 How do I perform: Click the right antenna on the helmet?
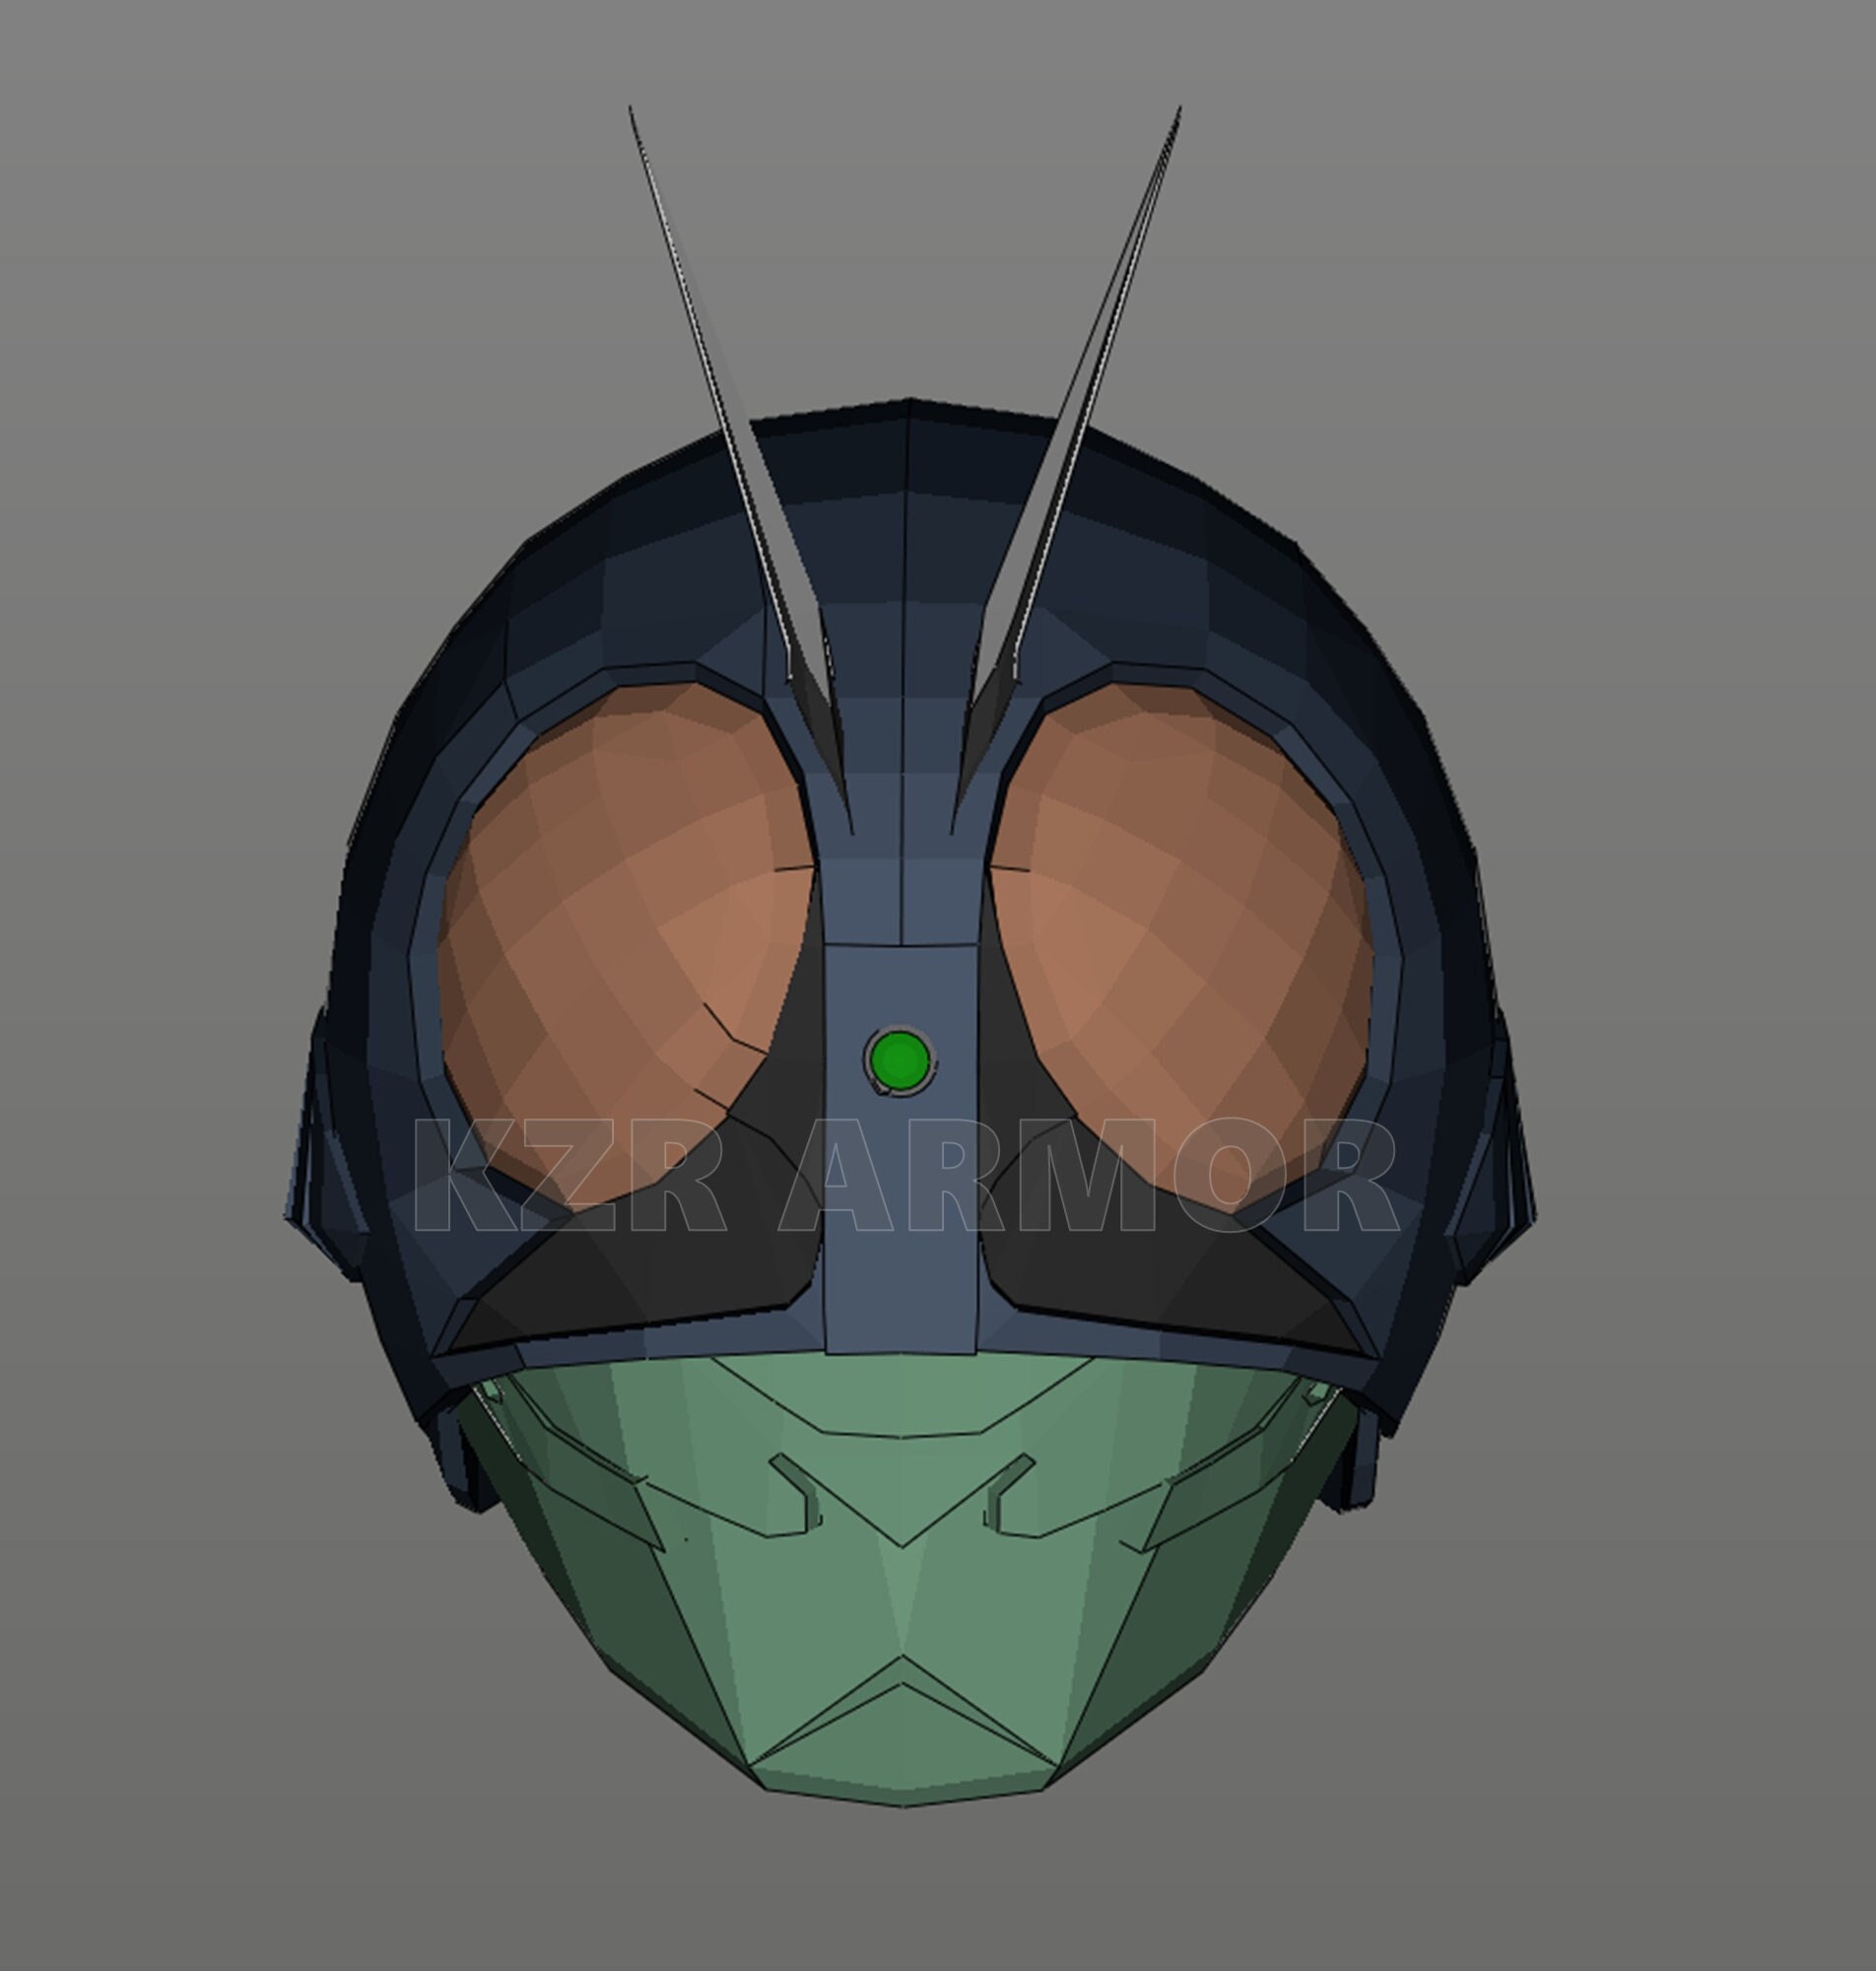click(1065, 470)
